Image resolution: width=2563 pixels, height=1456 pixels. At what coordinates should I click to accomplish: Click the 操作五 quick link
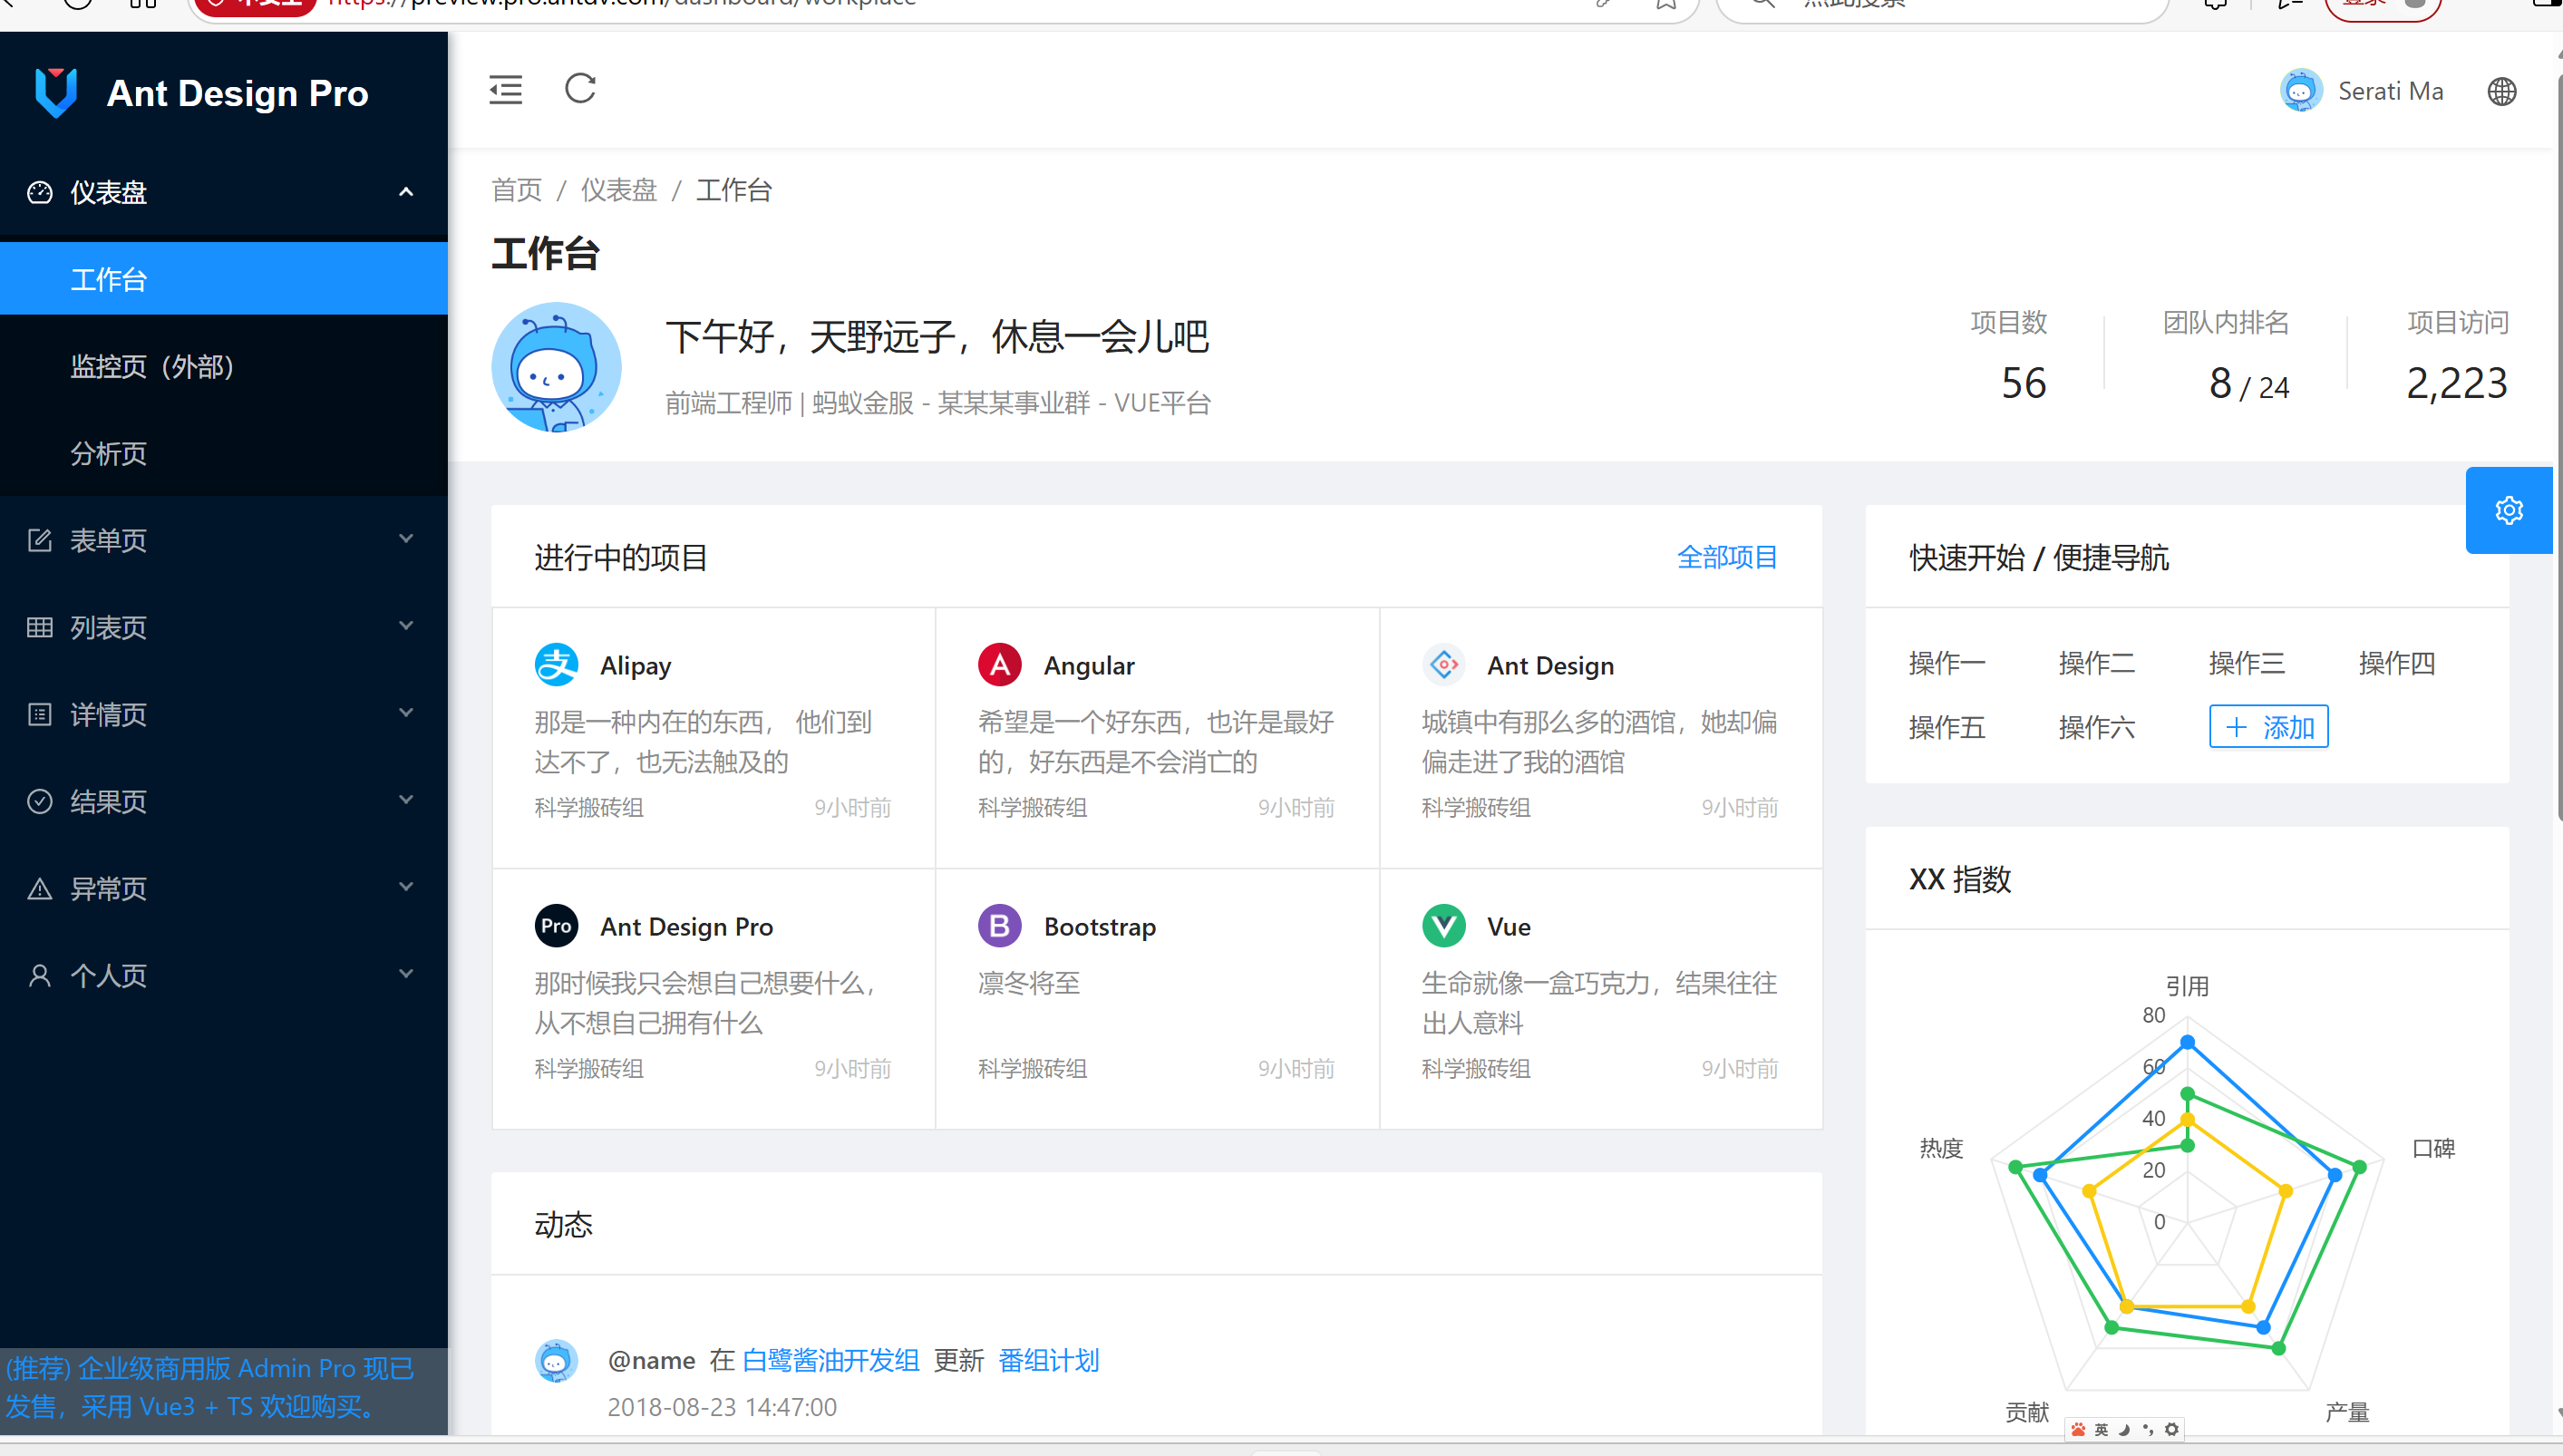pyautogui.click(x=1947, y=727)
